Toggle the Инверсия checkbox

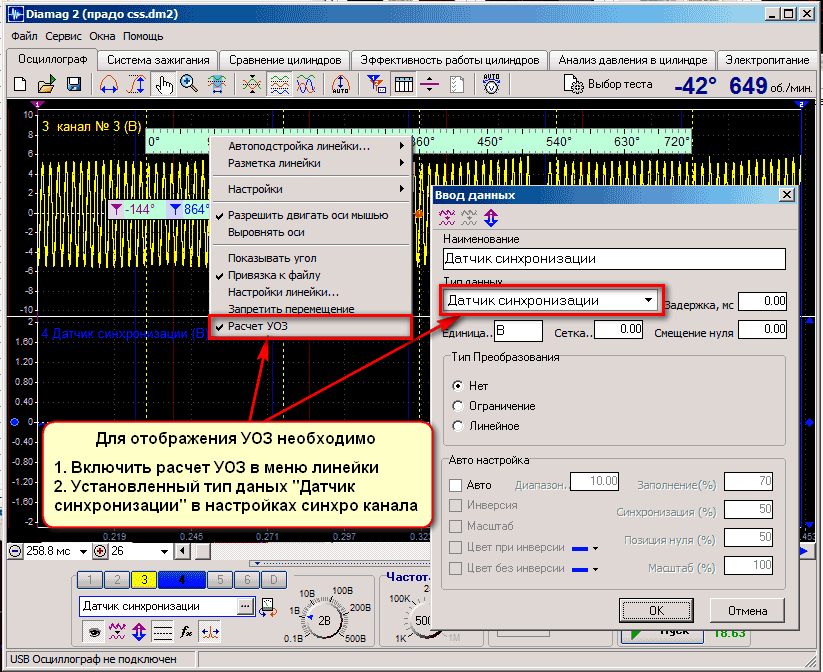456,505
